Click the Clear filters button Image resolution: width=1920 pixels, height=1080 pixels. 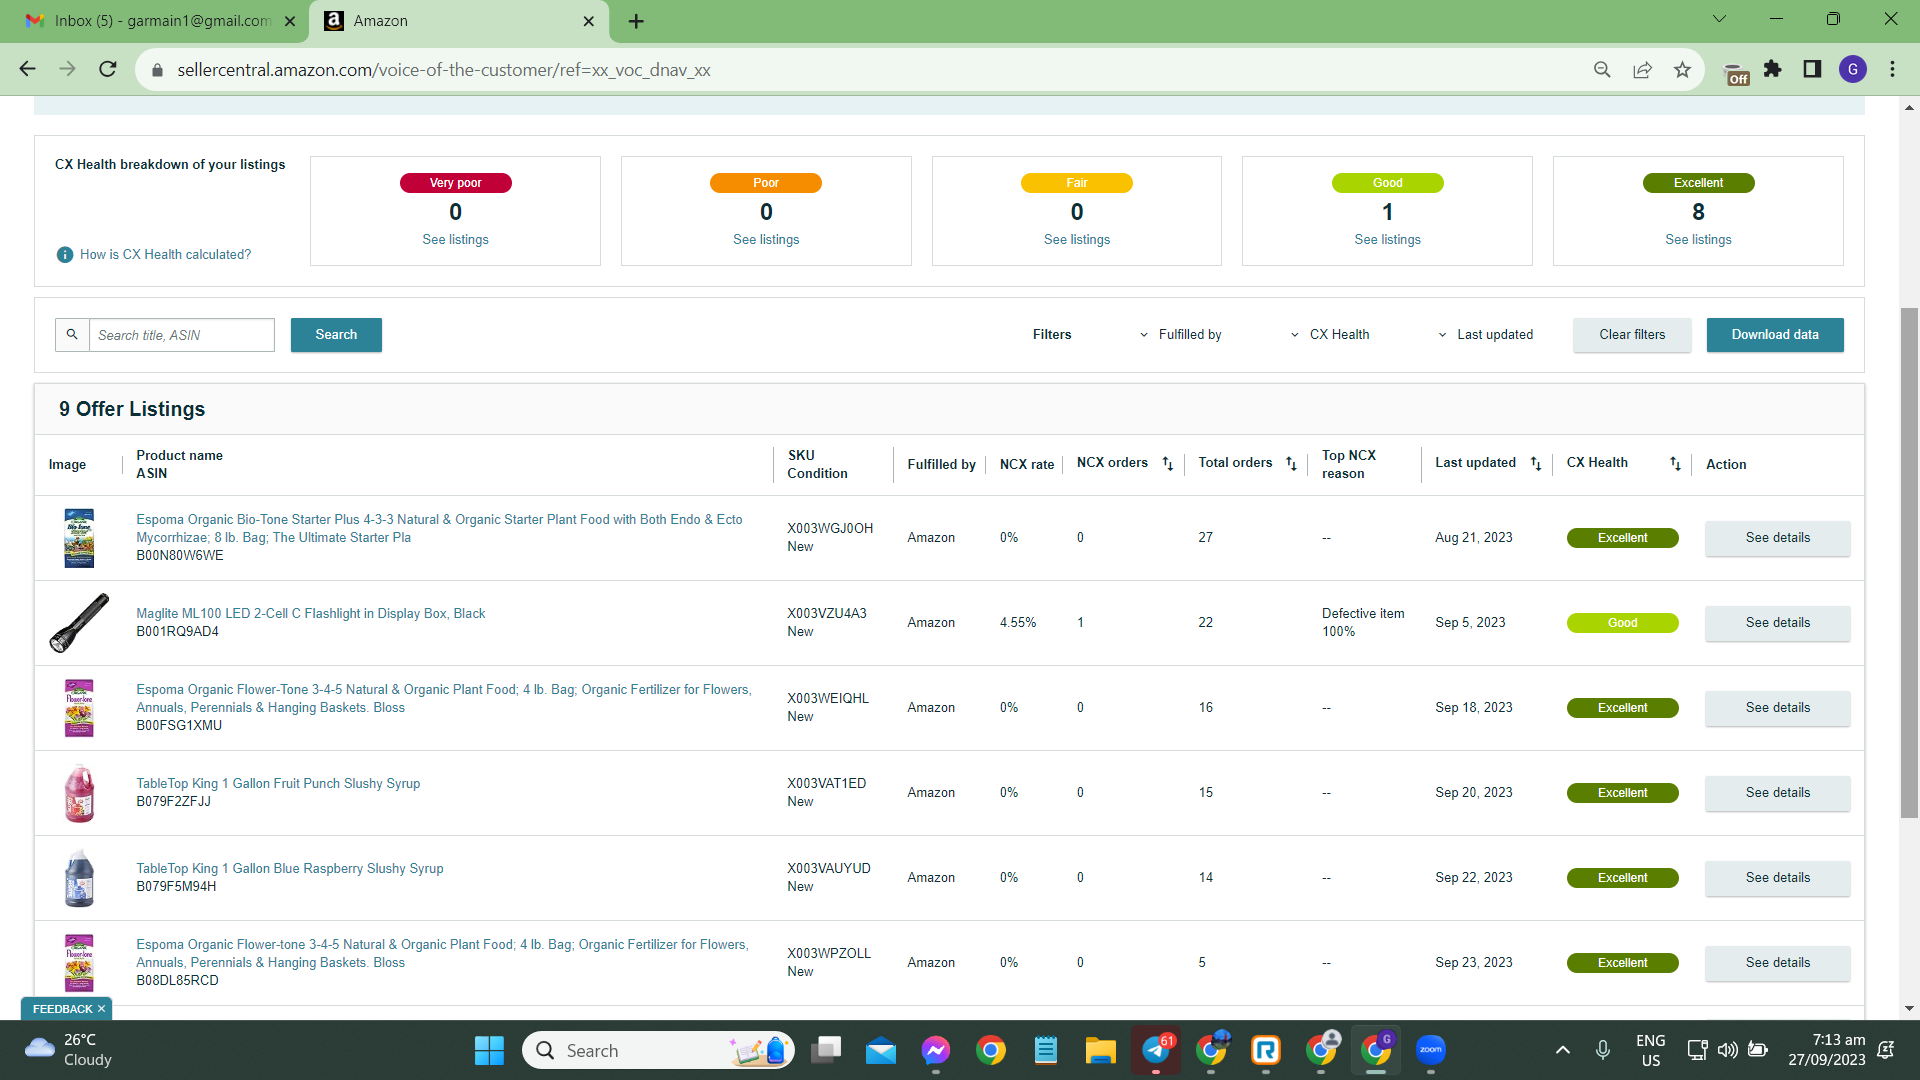click(x=1632, y=335)
